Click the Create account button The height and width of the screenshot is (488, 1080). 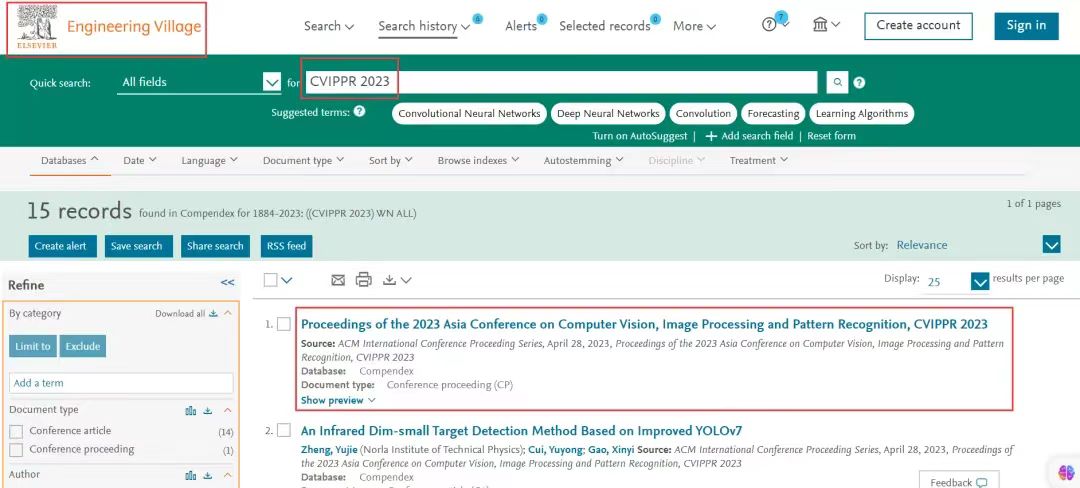pos(918,25)
